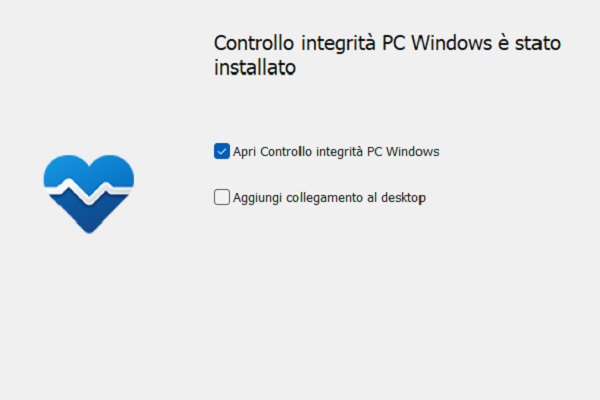Click the 'Aggiungi collegamento al desktop' label text
This screenshot has height=400, width=600.
point(329,198)
